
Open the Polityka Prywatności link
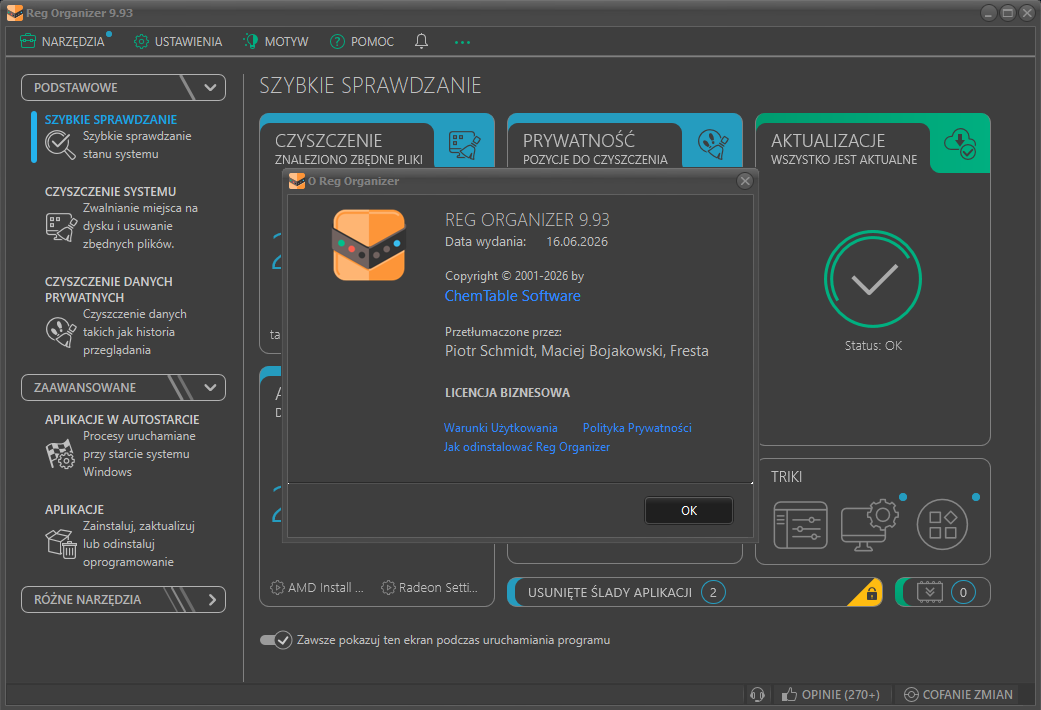tap(637, 428)
